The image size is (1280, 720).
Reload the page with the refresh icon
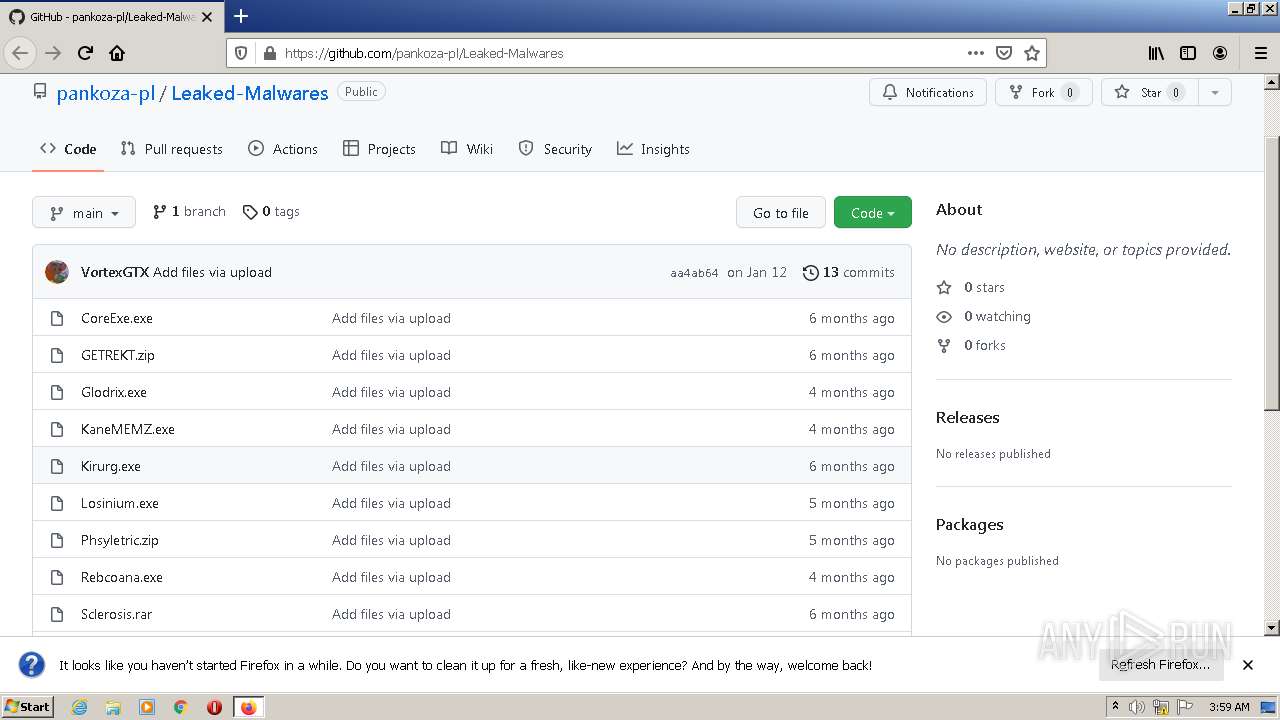click(85, 53)
